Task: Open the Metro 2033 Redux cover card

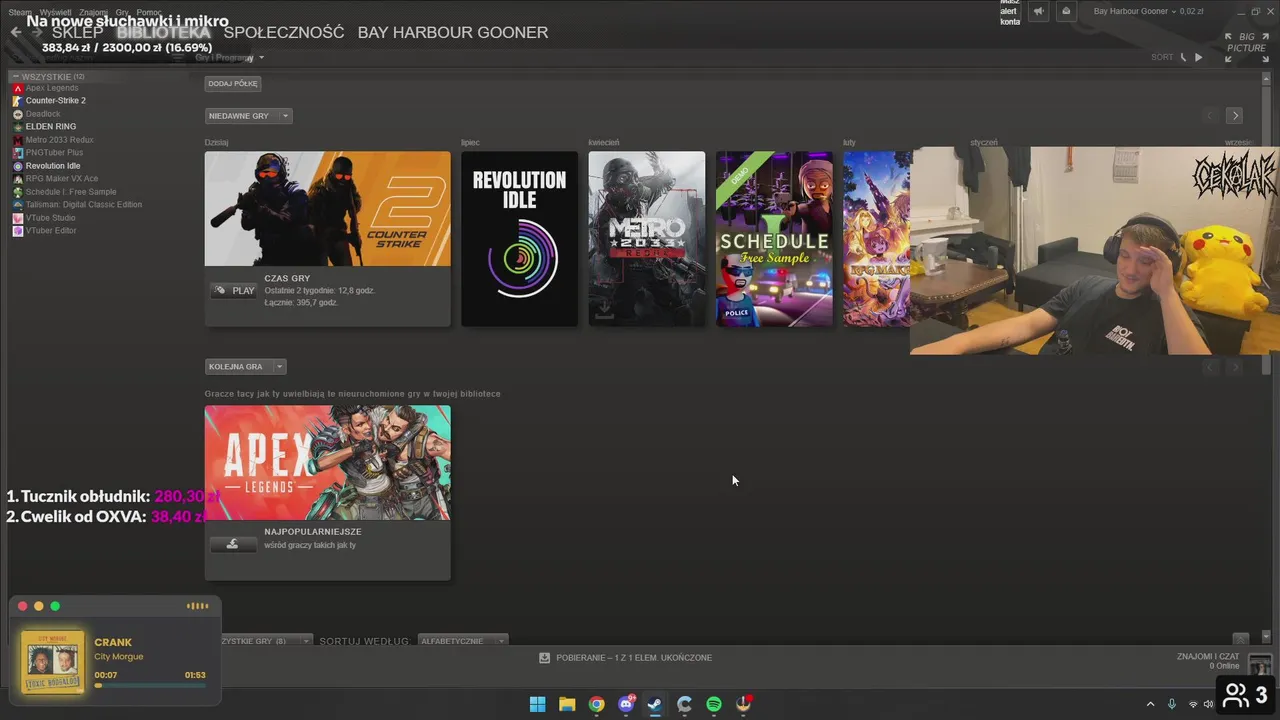Action: tap(647, 239)
